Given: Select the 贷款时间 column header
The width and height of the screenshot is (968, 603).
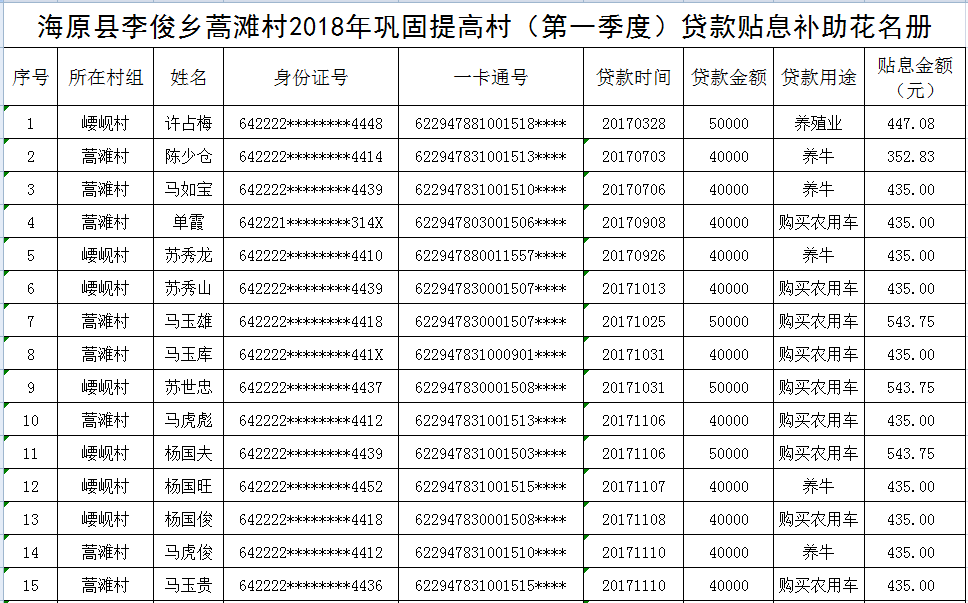Looking at the screenshot, I should click(x=633, y=77).
